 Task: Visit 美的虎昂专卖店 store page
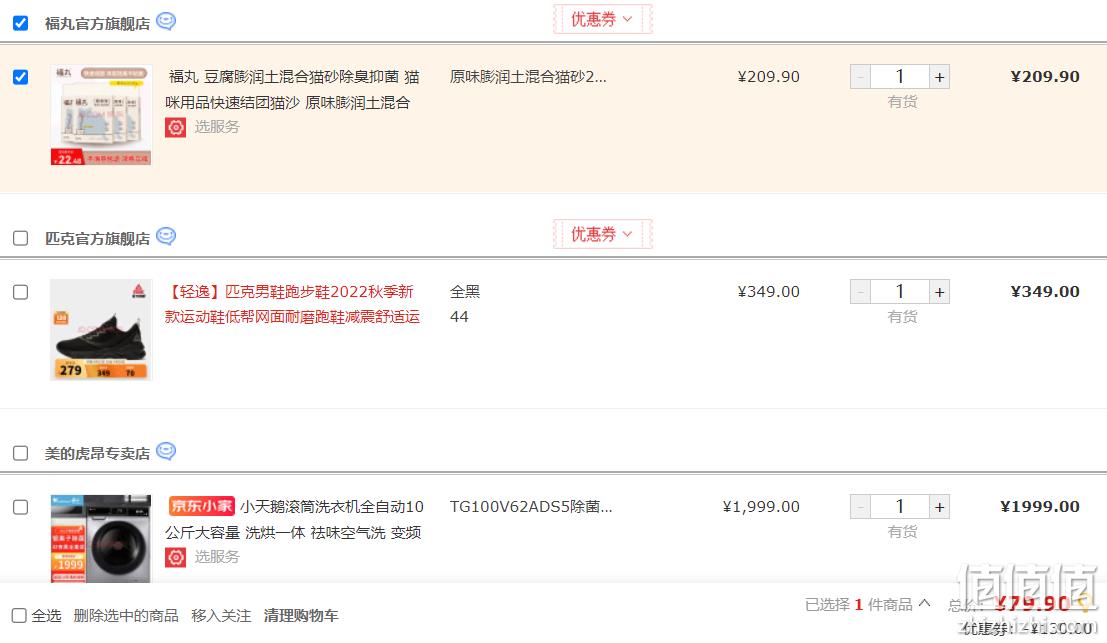tap(97, 454)
